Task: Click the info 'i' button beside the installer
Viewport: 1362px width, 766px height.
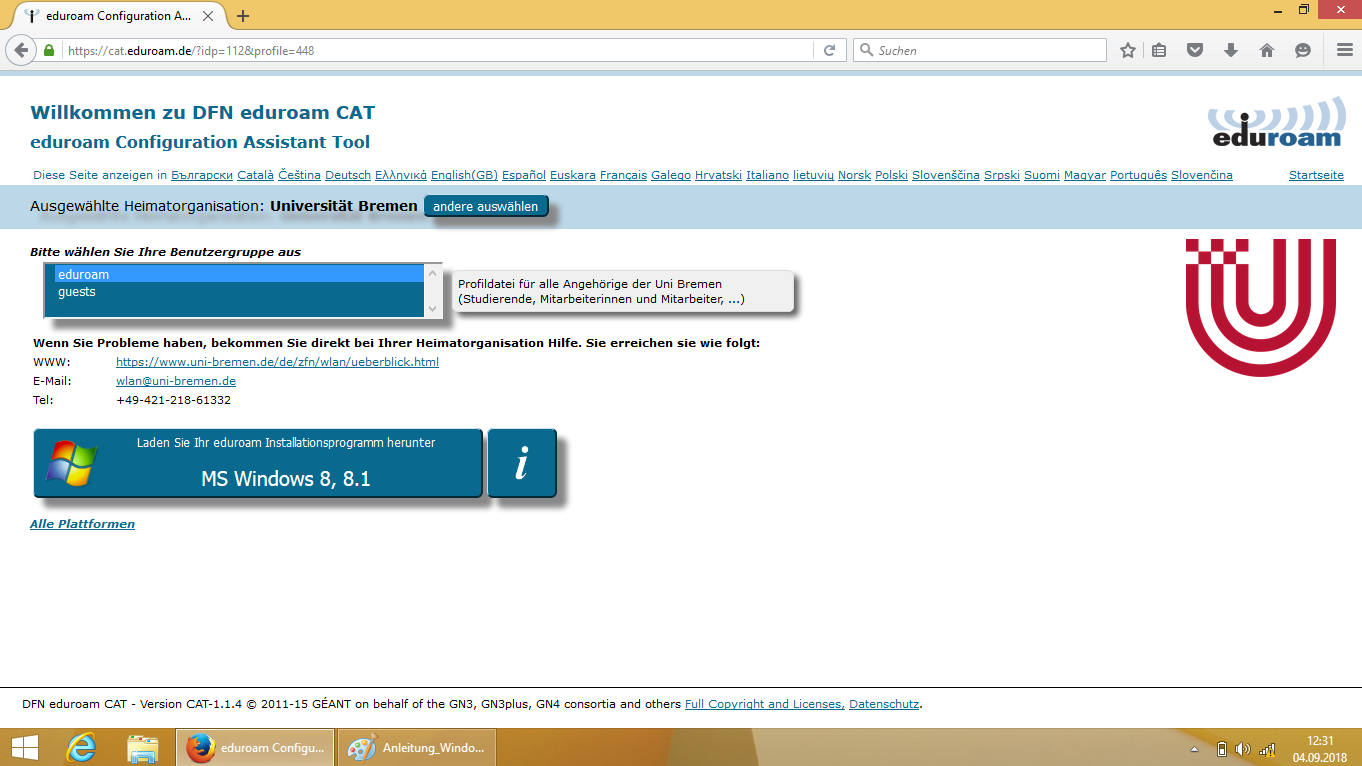Action: coord(521,464)
